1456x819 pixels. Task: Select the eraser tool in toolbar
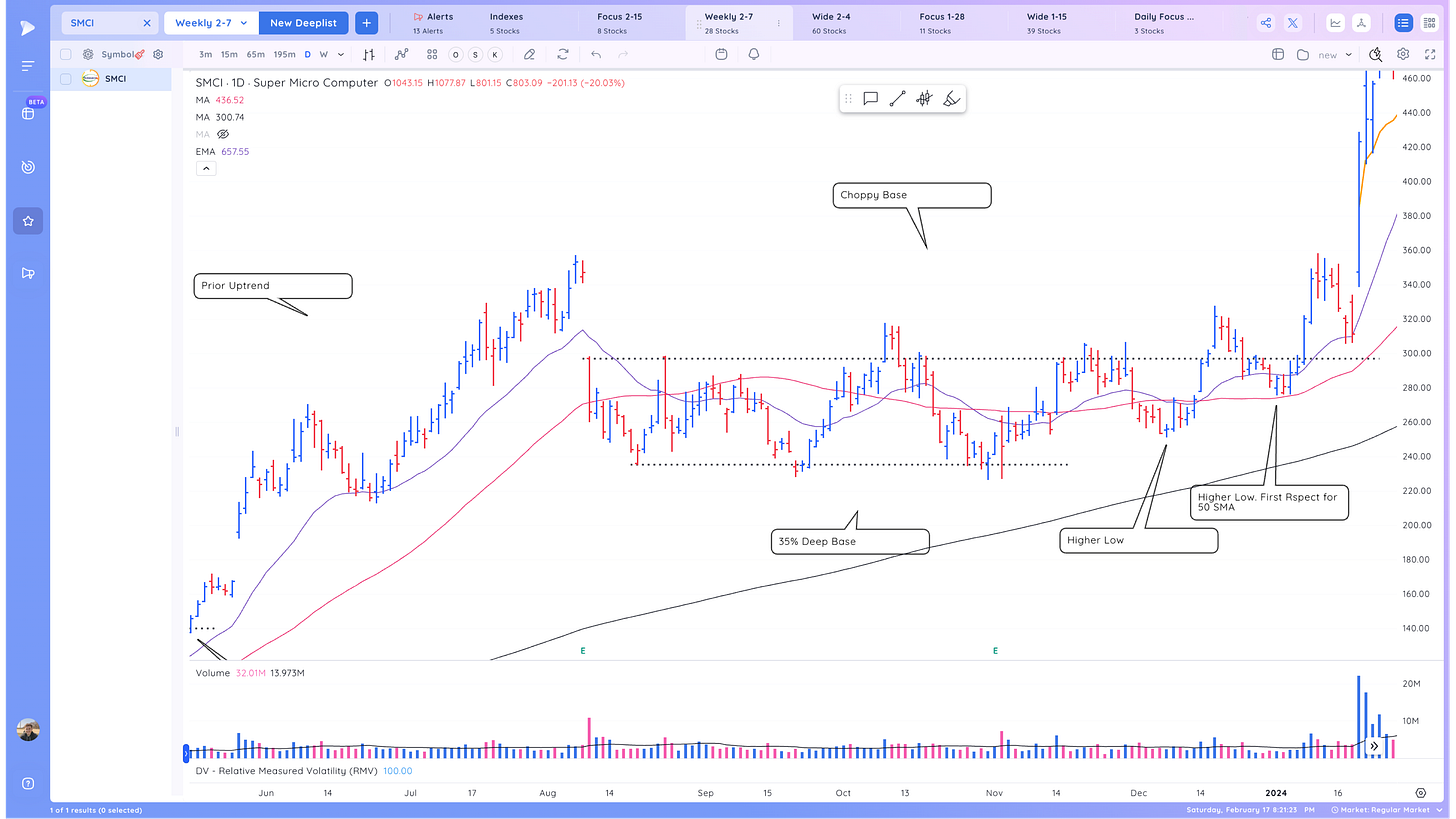click(529, 55)
